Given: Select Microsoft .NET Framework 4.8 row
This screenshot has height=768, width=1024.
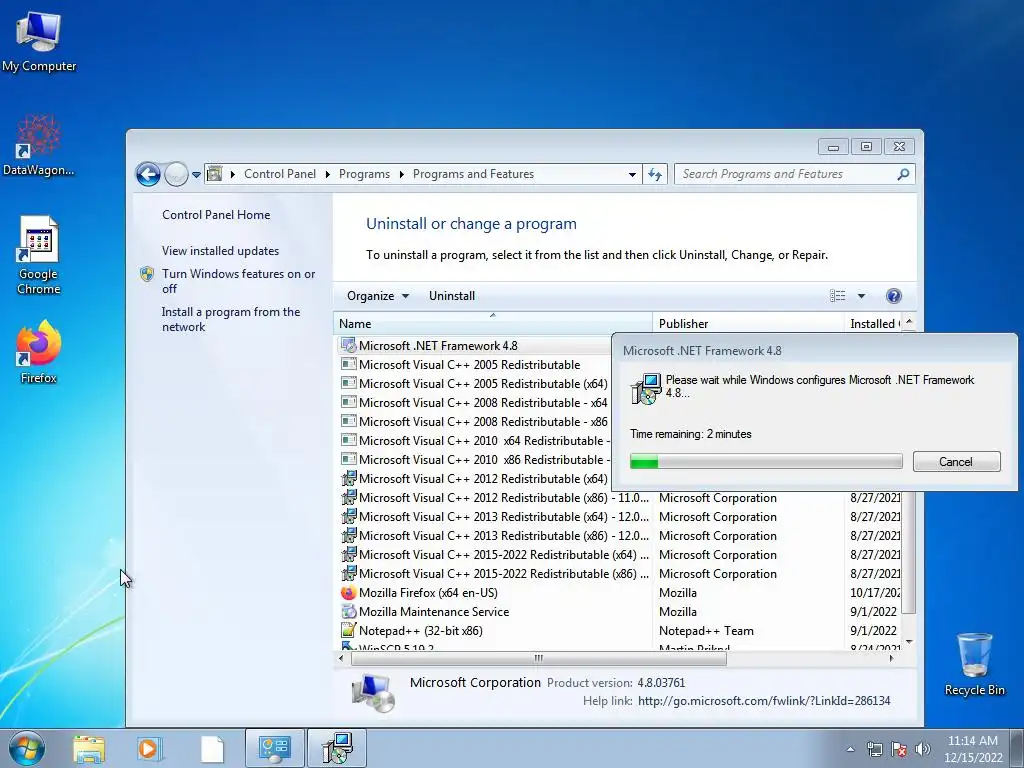Looking at the screenshot, I should click(474, 345).
